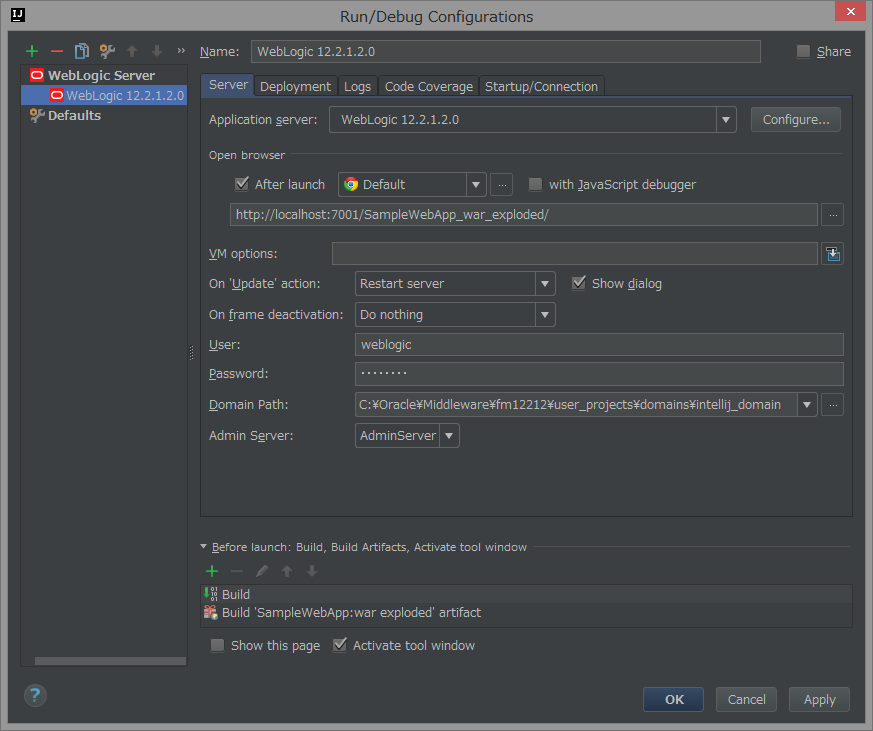Viewport: 873px width, 731px height.
Task: Open URL ellipsis button beside localhost address
Action: [x=833, y=215]
